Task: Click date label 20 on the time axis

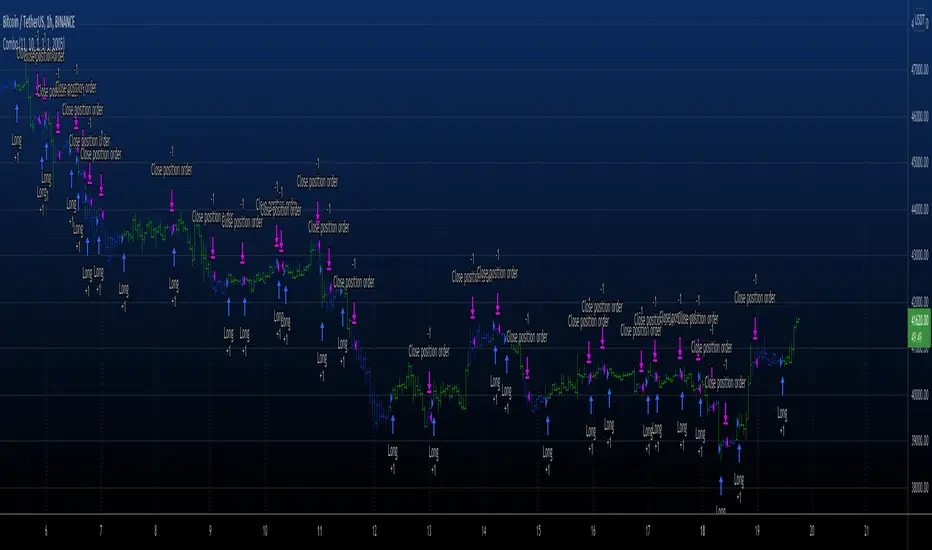Action: (811, 530)
